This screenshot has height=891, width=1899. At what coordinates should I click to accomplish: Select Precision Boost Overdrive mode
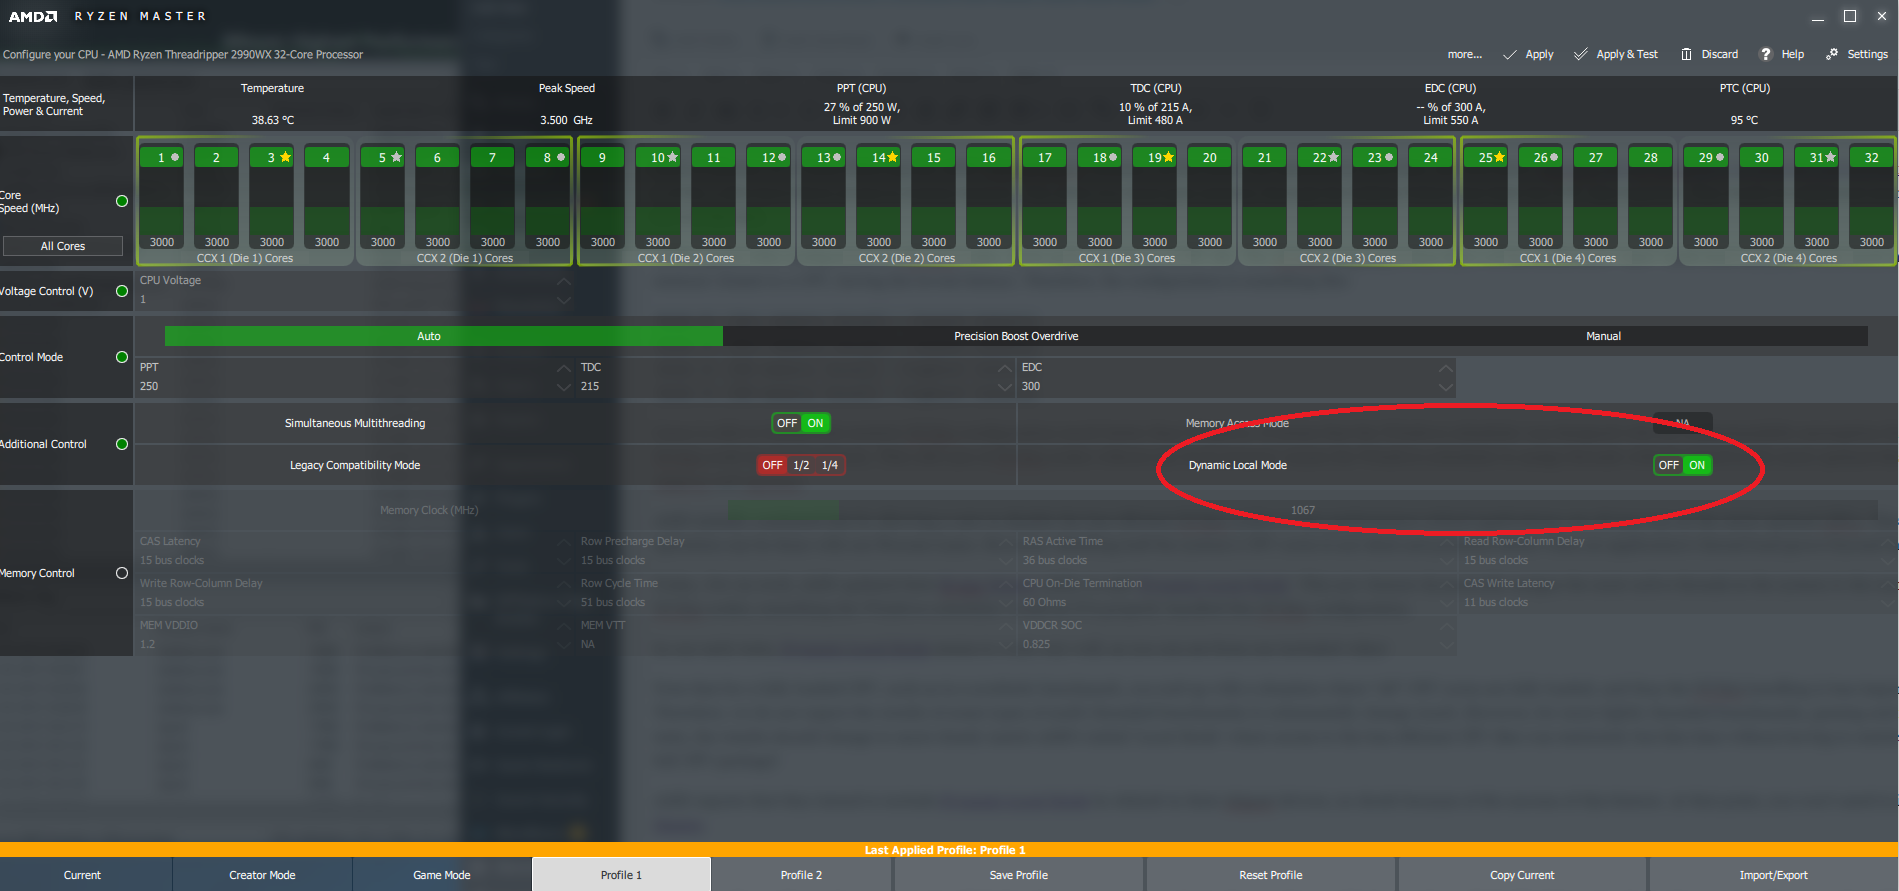coord(1016,336)
